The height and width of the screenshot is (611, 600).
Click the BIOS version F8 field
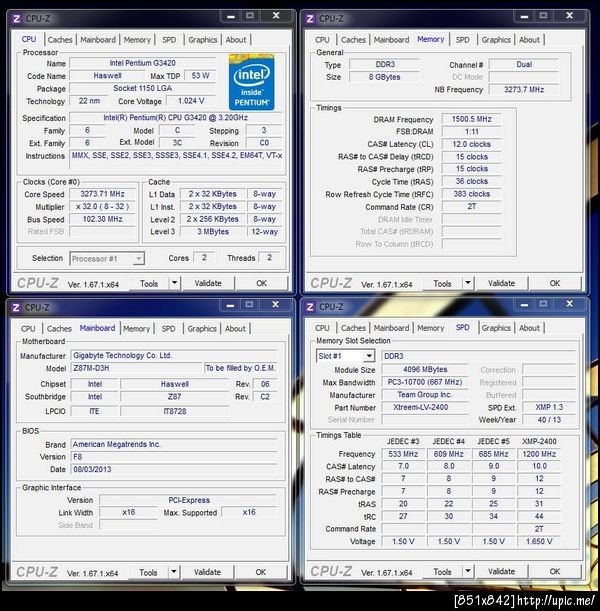pyautogui.click(x=174, y=457)
